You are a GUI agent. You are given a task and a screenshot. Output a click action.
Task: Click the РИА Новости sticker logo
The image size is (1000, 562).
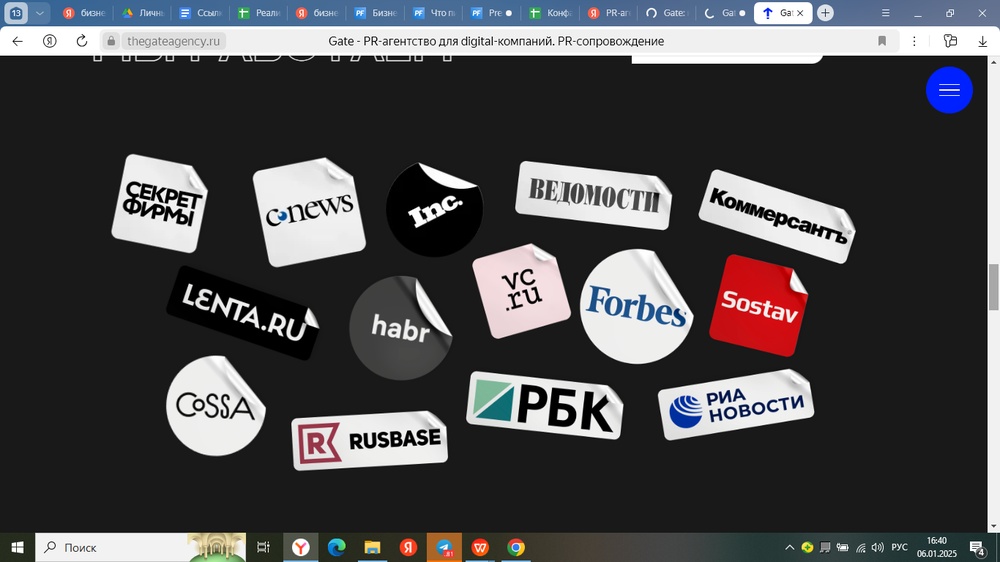coord(736,404)
